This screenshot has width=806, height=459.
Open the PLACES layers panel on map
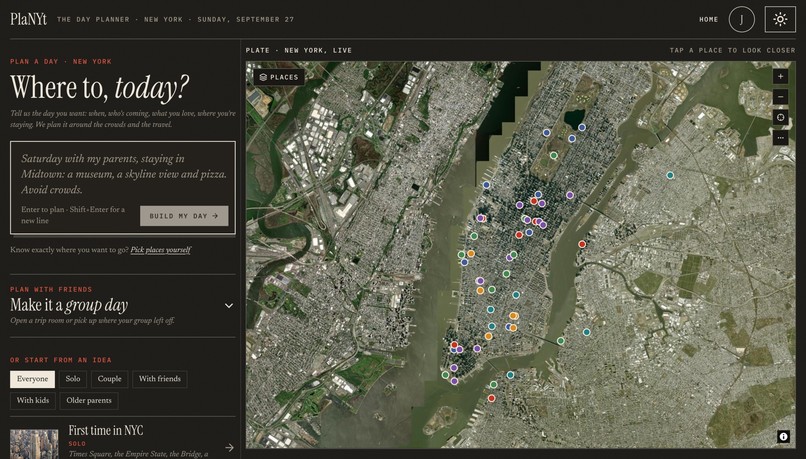pyautogui.click(x=279, y=77)
